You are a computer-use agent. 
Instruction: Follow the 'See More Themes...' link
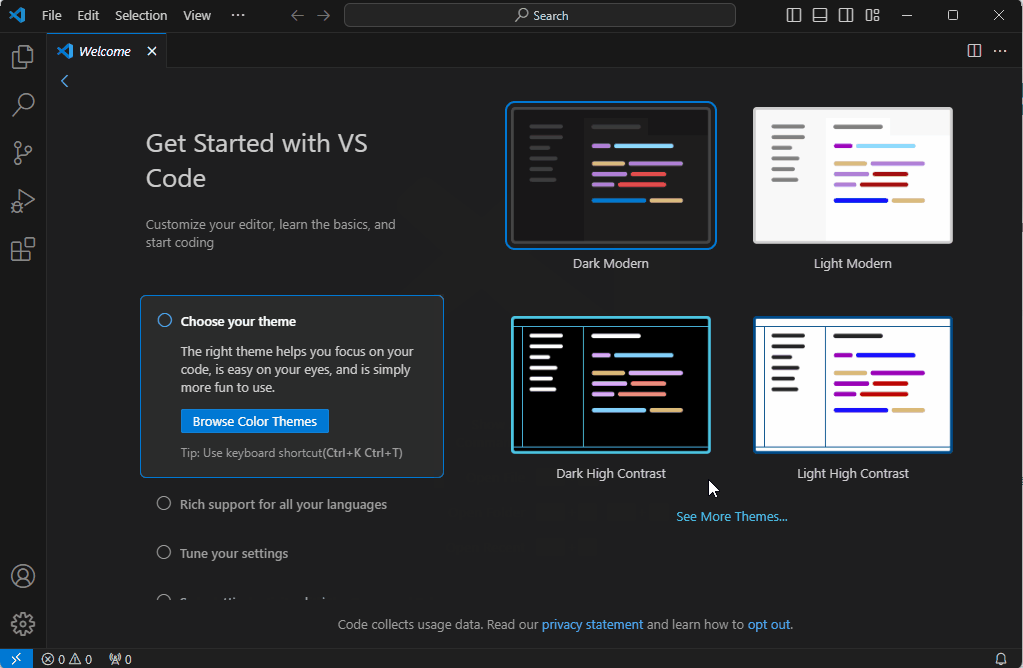click(x=732, y=516)
